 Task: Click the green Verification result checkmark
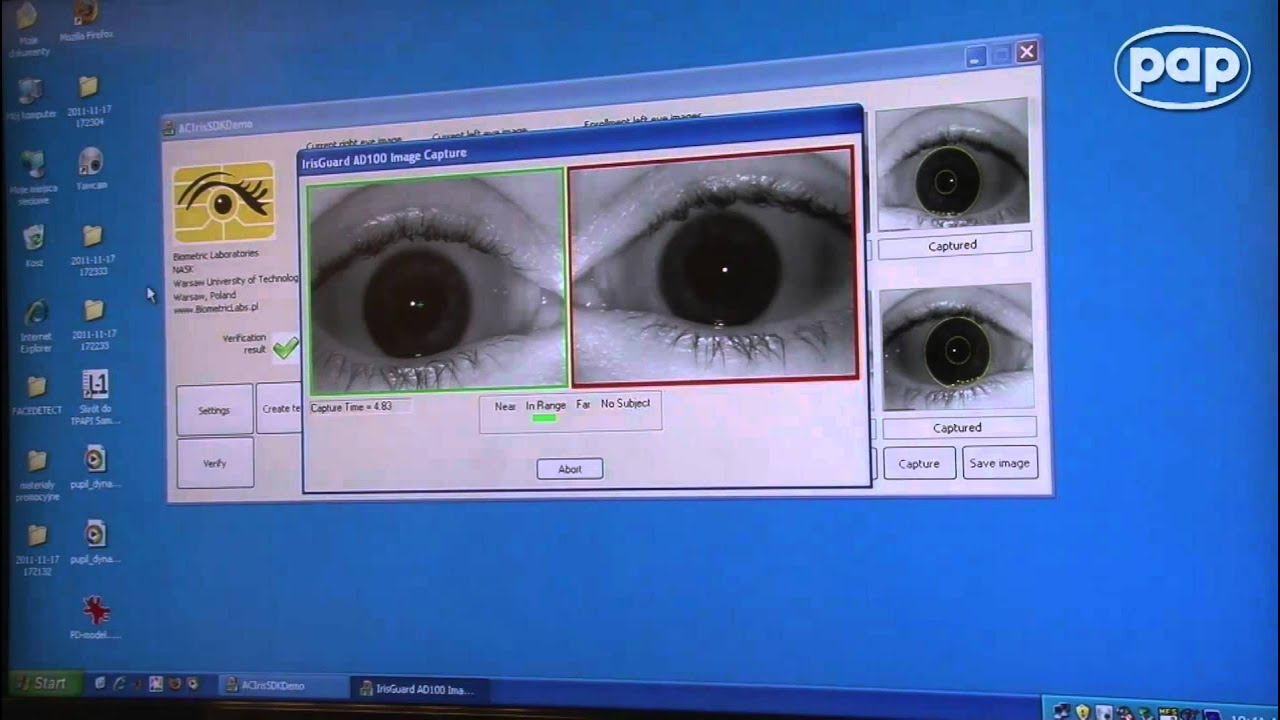pyautogui.click(x=286, y=347)
